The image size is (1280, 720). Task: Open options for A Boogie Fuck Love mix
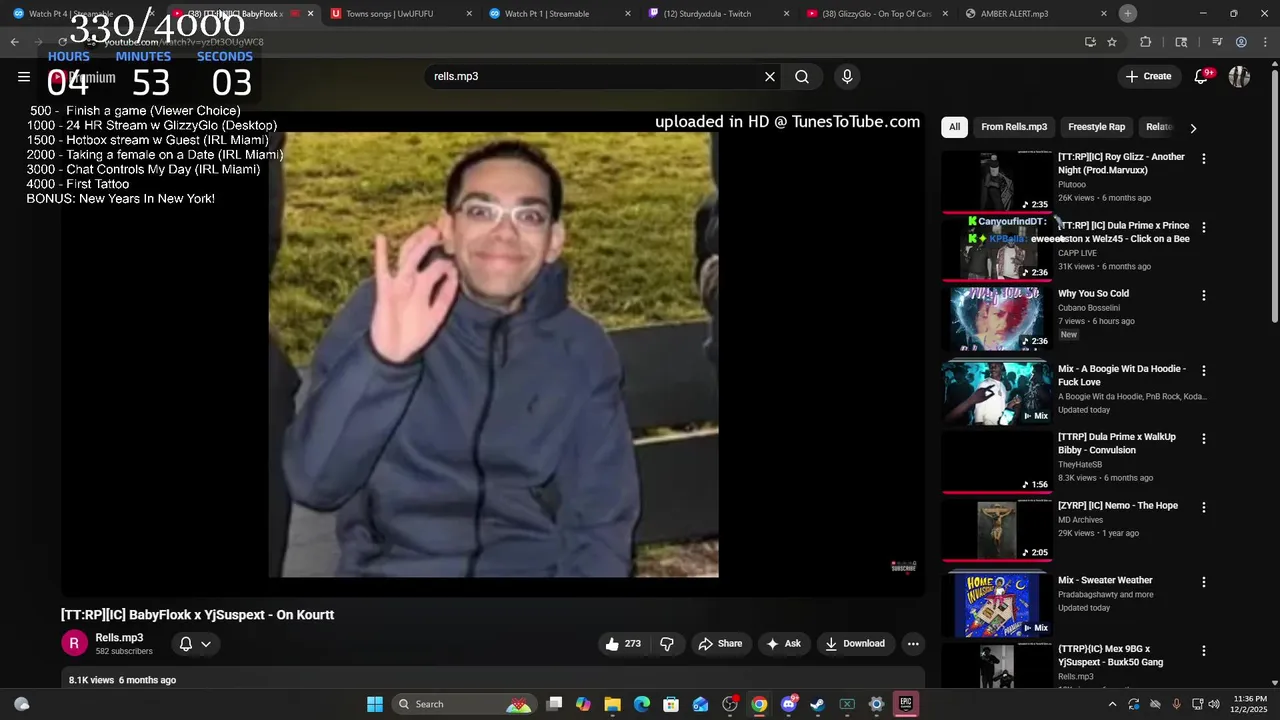1204,371
